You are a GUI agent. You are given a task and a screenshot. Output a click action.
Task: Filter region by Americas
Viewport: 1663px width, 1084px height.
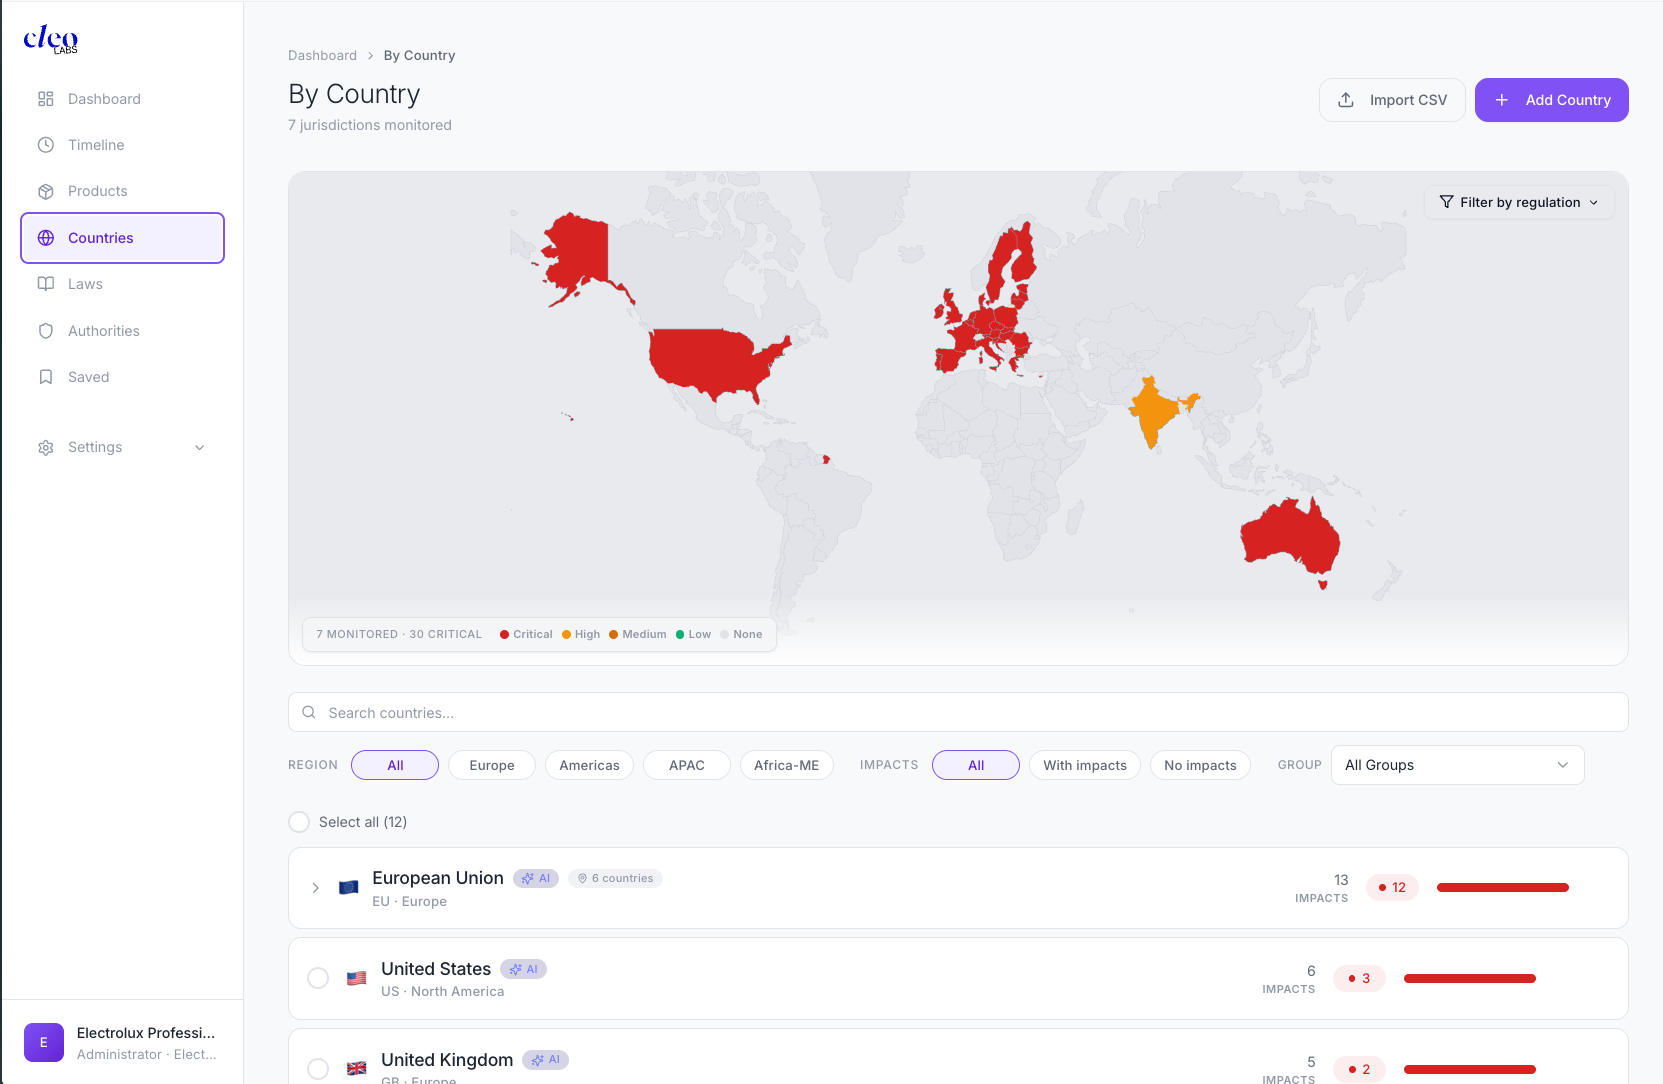point(589,765)
